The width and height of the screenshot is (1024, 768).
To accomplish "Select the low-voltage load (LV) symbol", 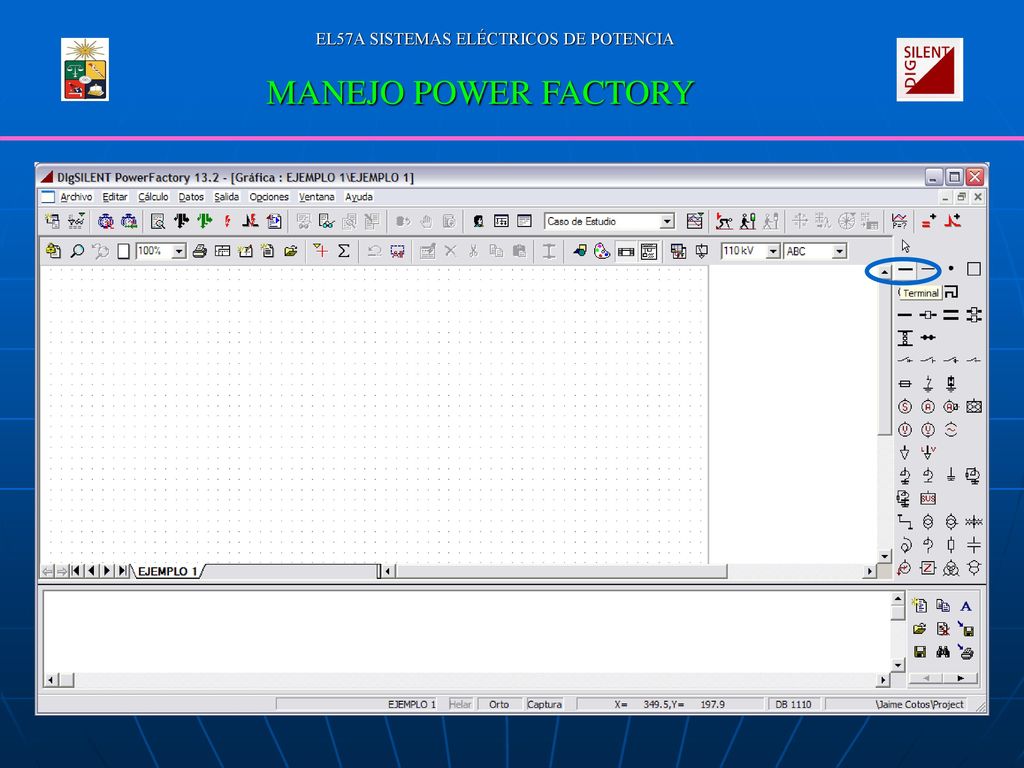I will (x=928, y=452).
